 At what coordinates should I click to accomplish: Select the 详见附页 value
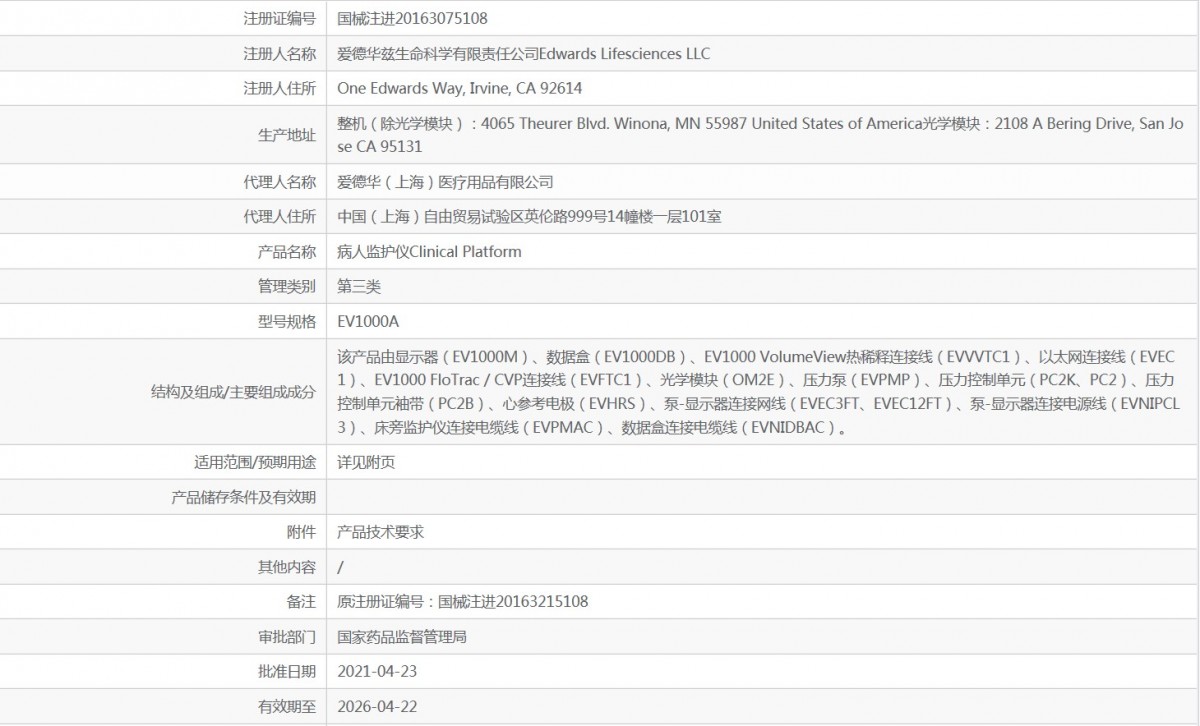tap(366, 463)
